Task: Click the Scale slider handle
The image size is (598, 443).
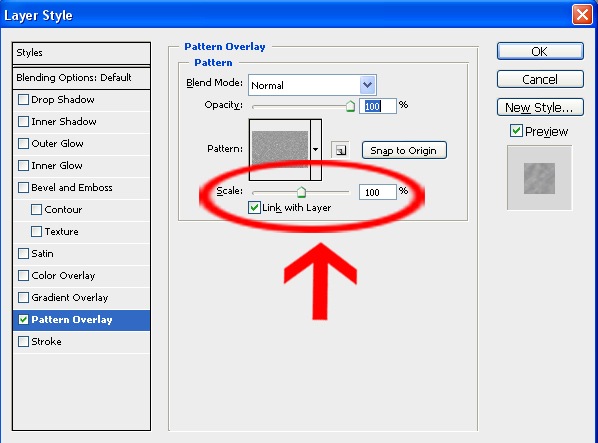Action: click(301, 192)
